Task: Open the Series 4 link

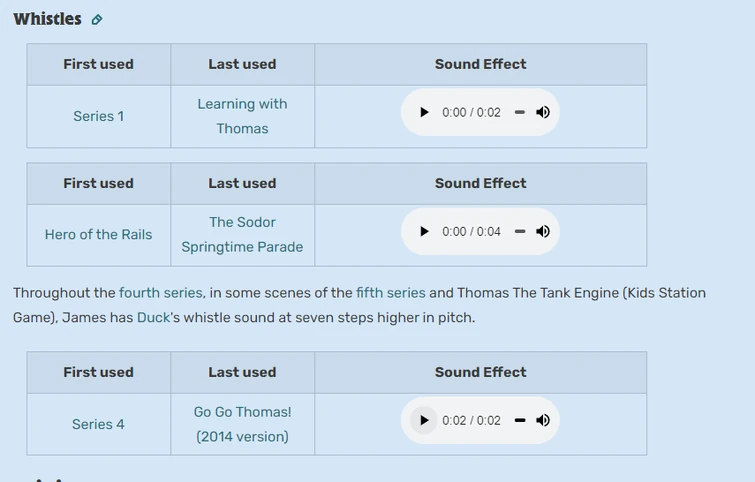Action: click(99, 424)
